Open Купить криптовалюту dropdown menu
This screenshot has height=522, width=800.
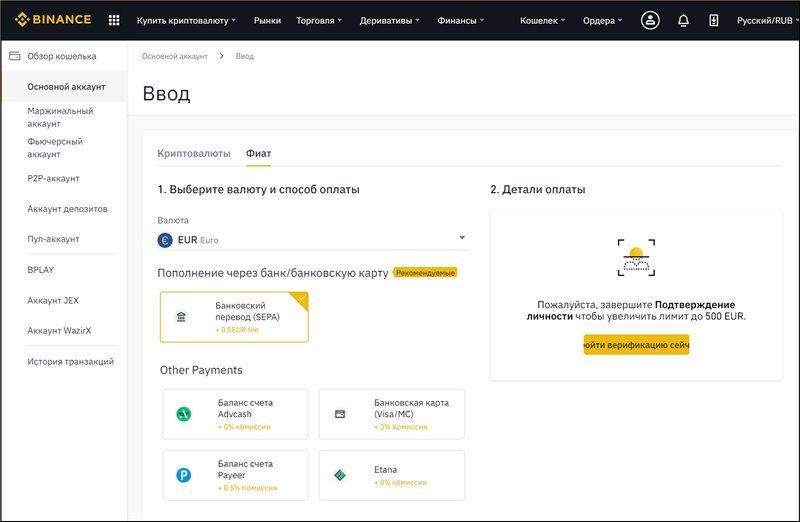(186, 20)
